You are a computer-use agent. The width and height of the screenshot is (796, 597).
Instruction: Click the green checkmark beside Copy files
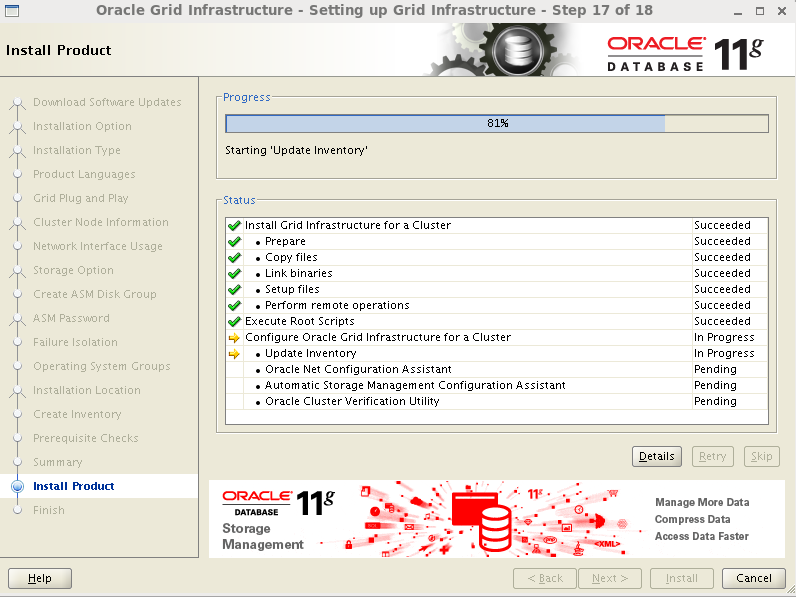pos(234,257)
